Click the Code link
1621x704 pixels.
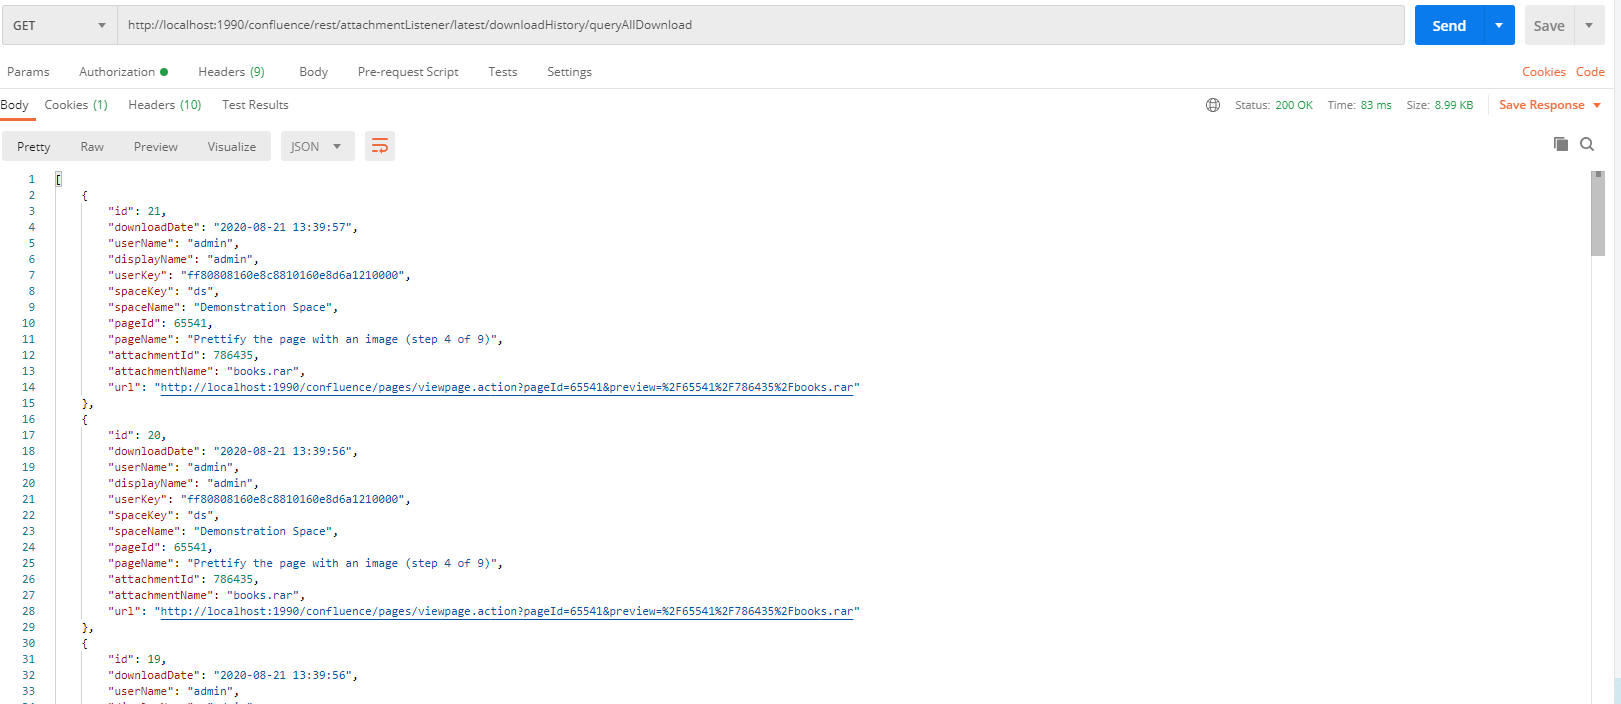[x=1590, y=72]
